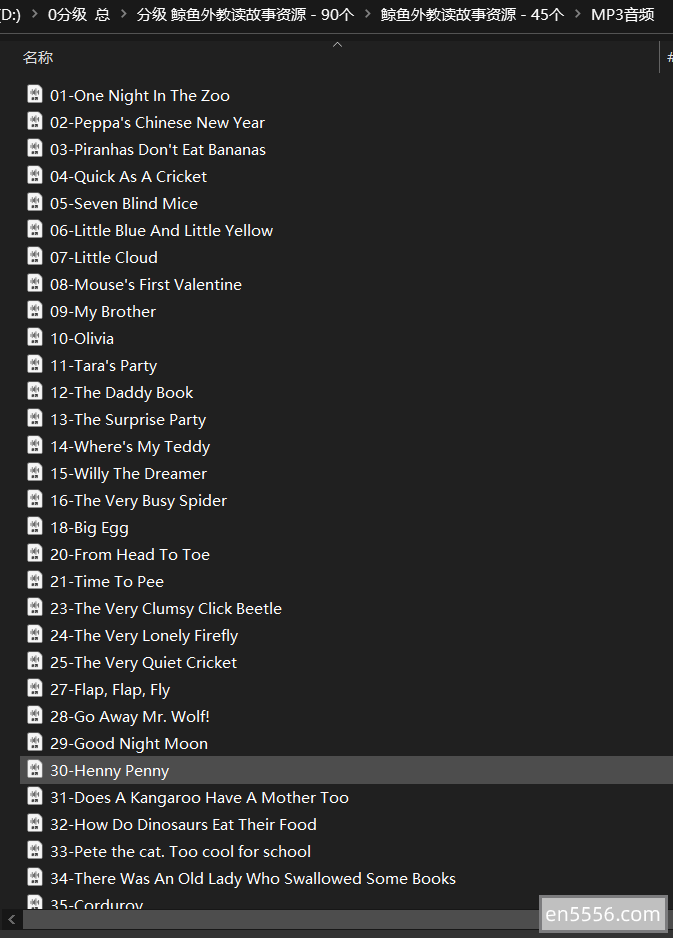Click the file icon beside 21-Time To Pee
This screenshot has width=673, height=938.
tap(35, 581)
